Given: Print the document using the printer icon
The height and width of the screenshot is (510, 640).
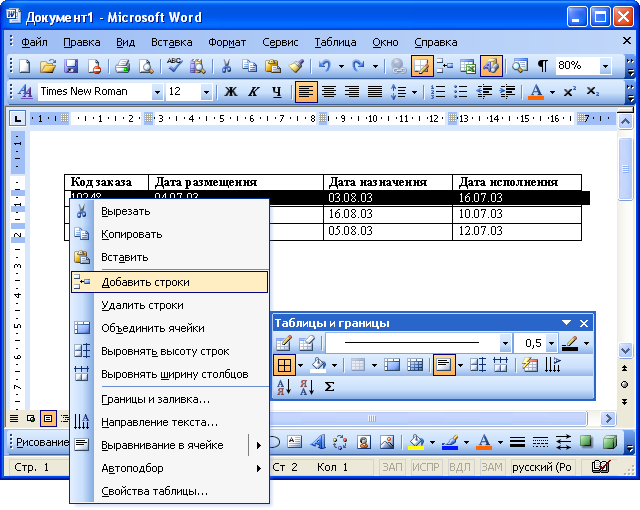Looking at the screenshot, I should click(x=122, y=66).
